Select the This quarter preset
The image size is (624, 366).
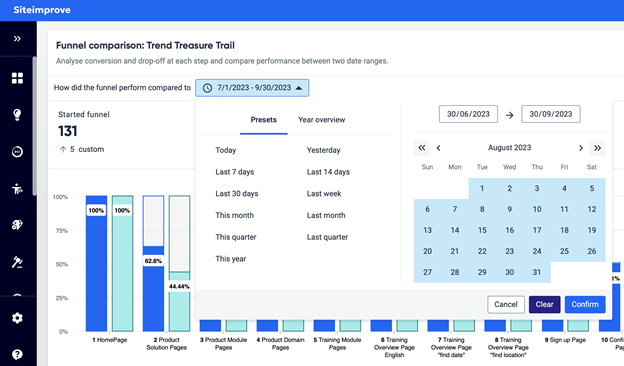coord(236,237)
